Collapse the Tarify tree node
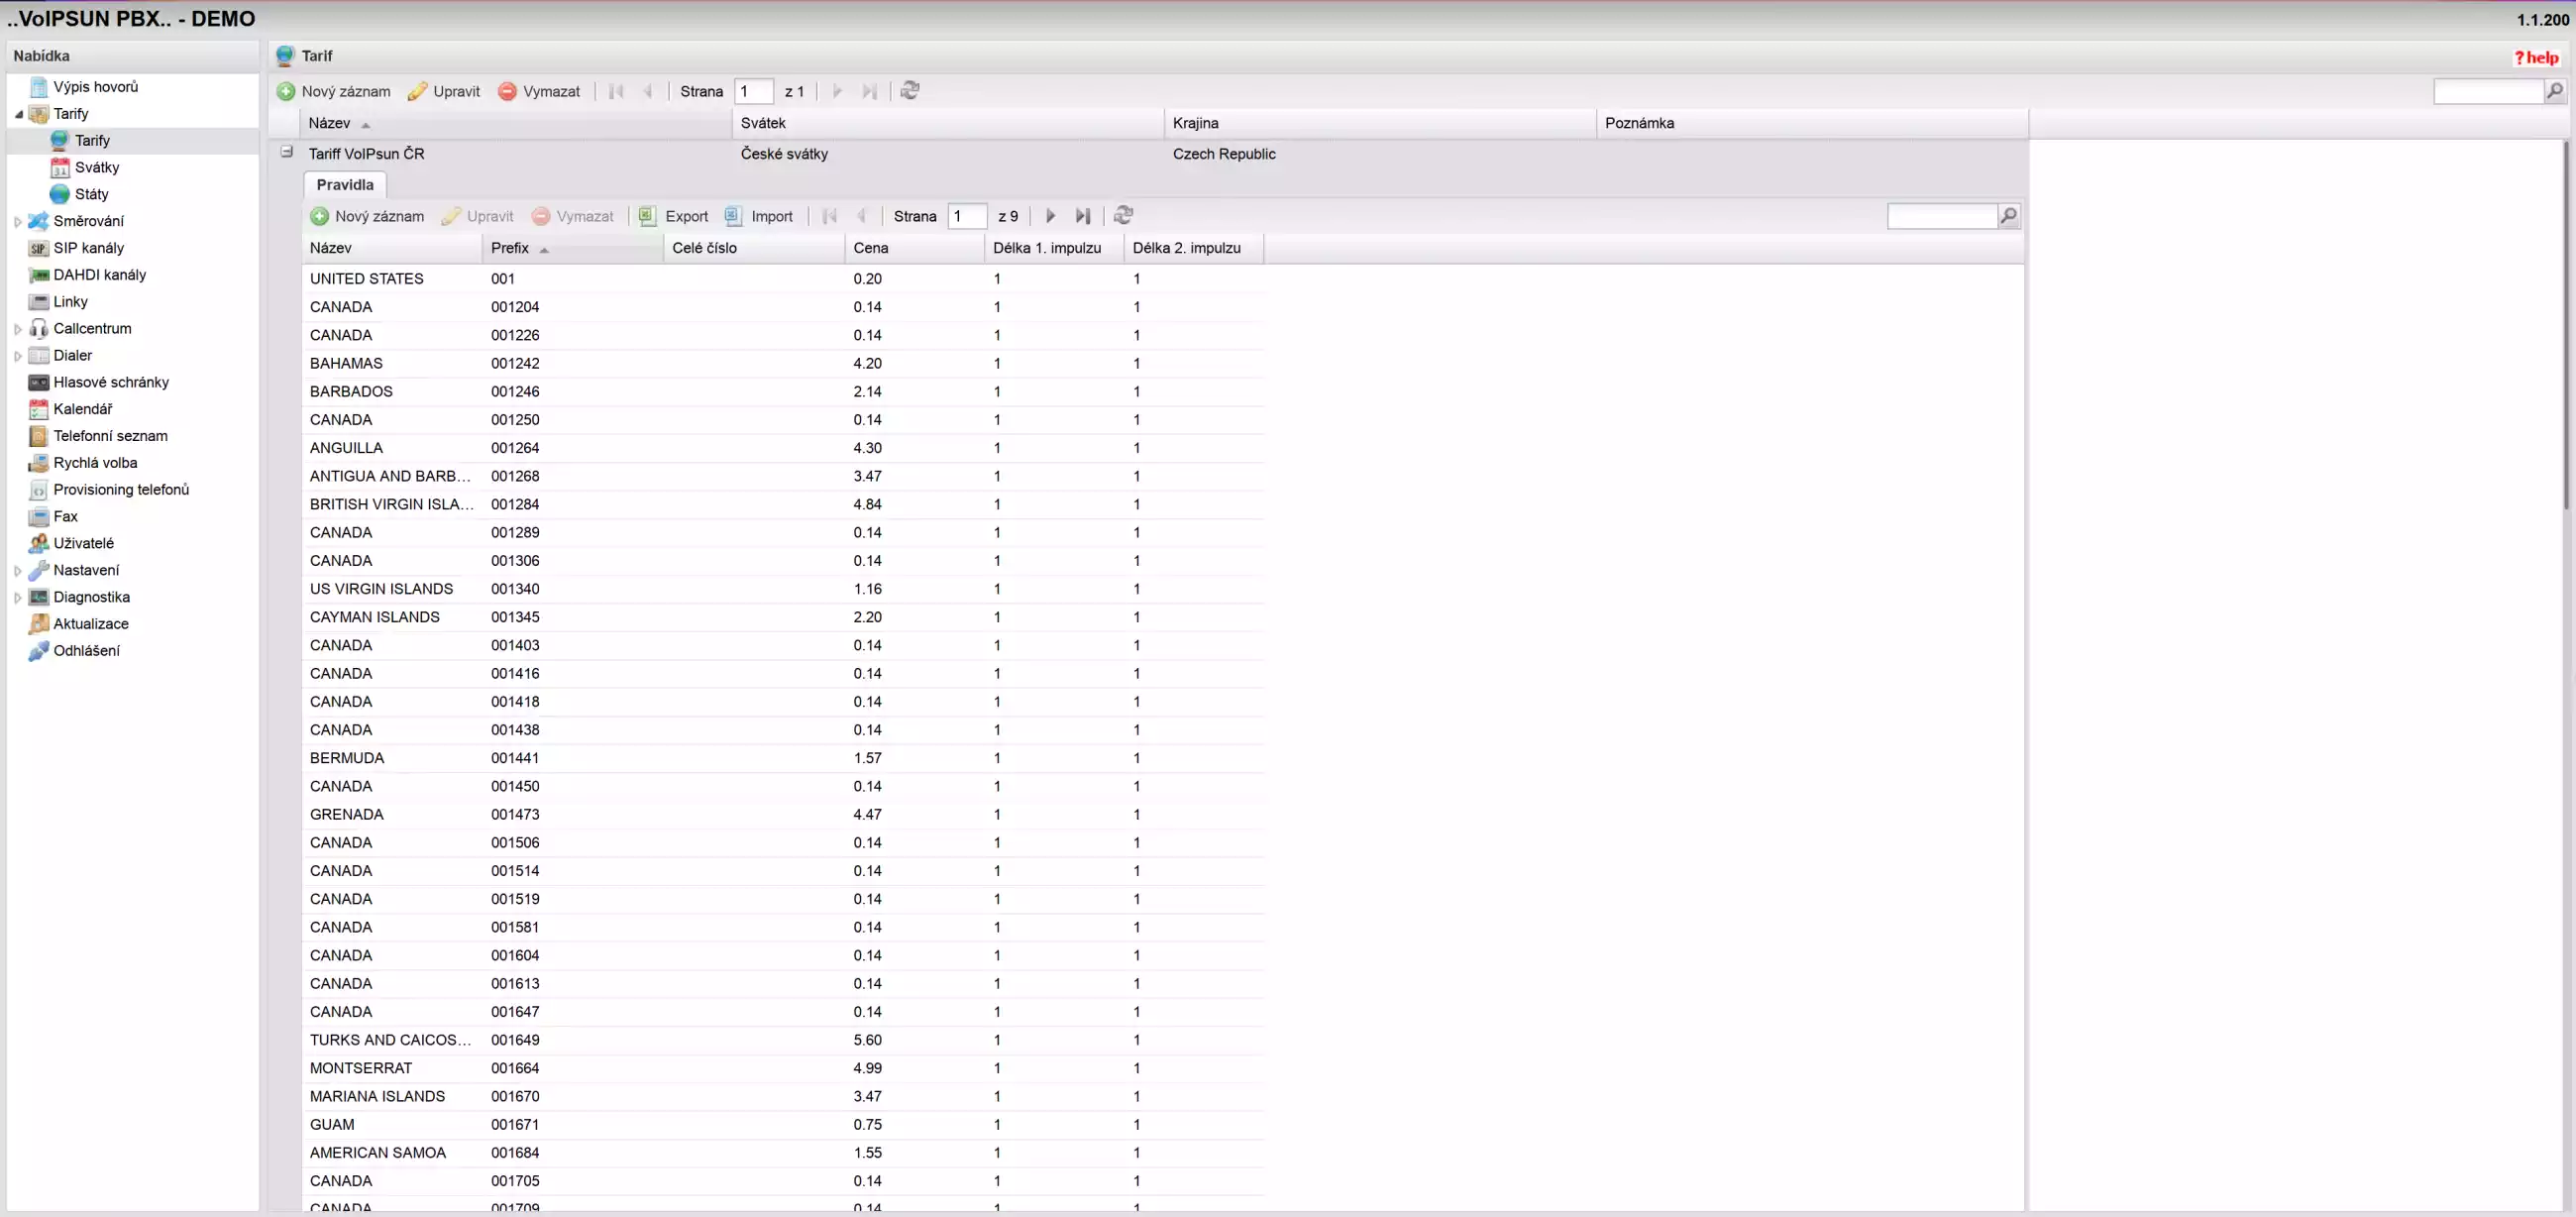 18,114
